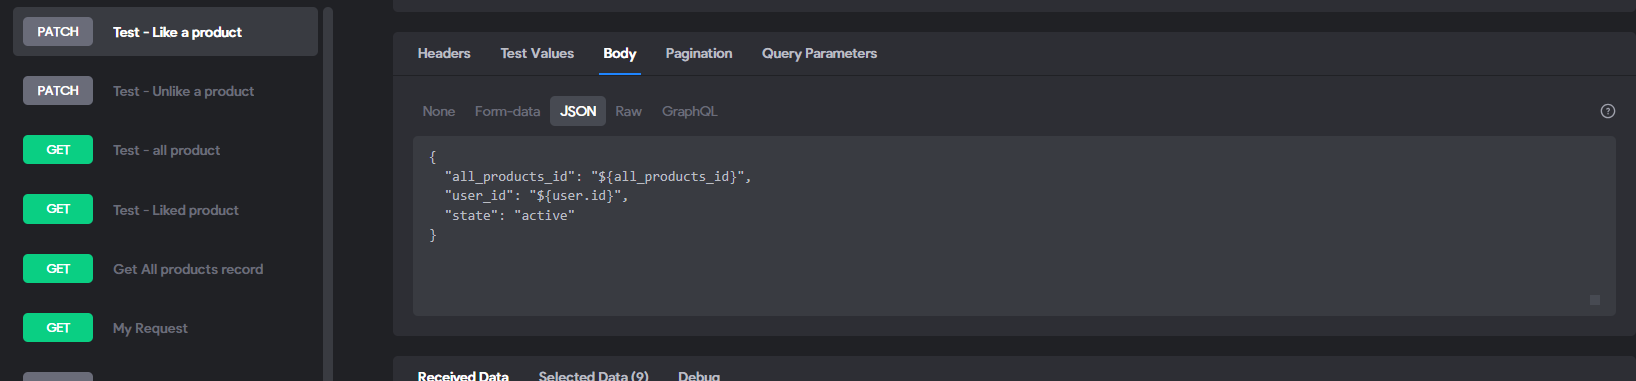Viewport: 1636px width, 381px height.
Task: Open the Selected Data (9) tab
Action: [x=593, y=376]
